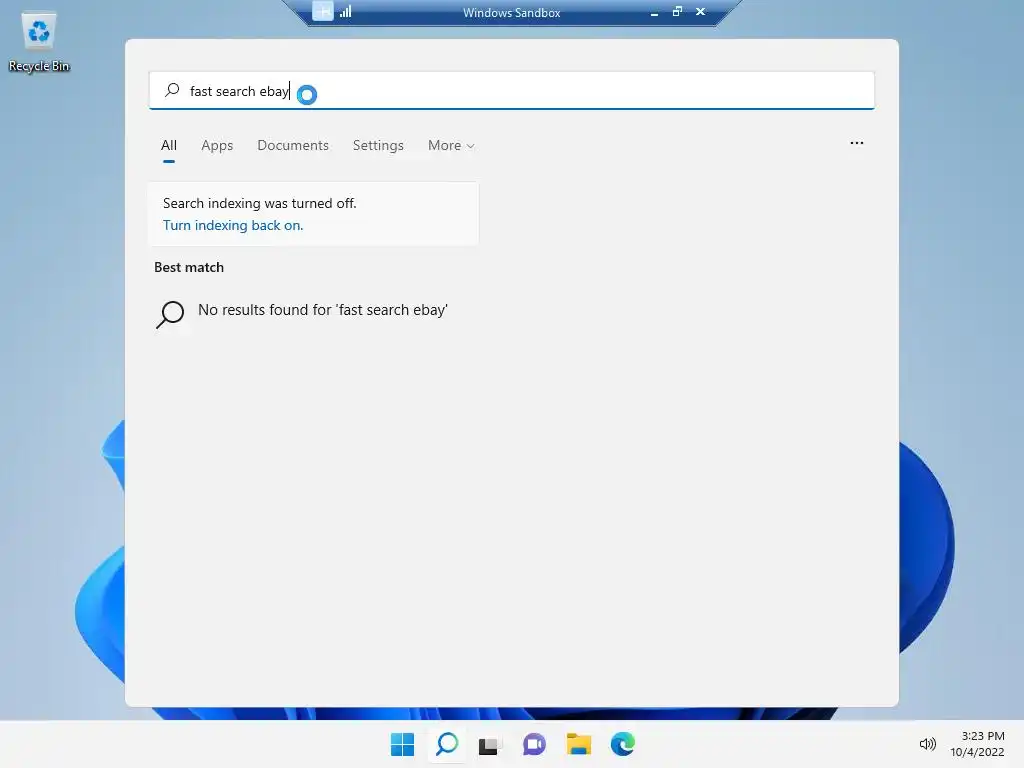The width and height of the screenshot is (1024, 768).
Task: Click the 'Search indexing was turned off' message
Action: pos(259,203)
